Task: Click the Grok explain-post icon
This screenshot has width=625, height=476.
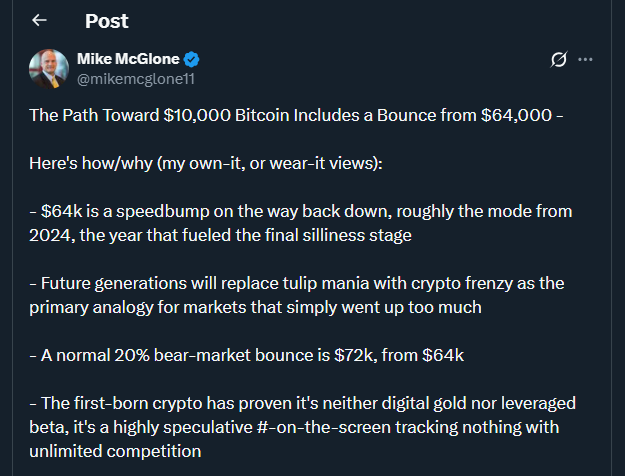Action: click(560, 59)
